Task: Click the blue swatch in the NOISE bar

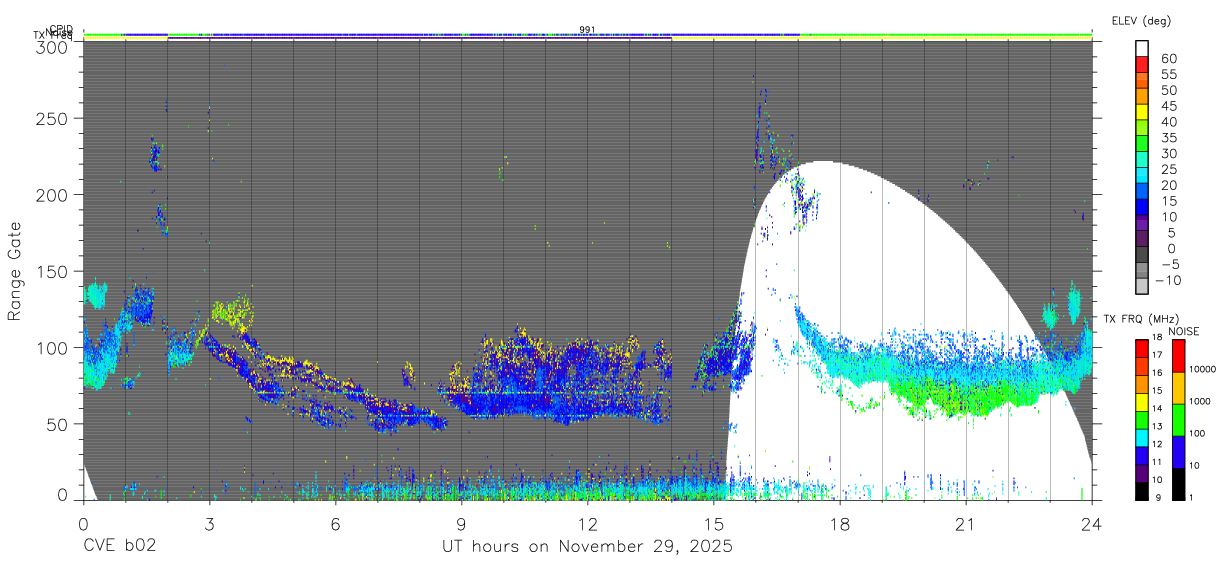Action: click(1178, 452)
